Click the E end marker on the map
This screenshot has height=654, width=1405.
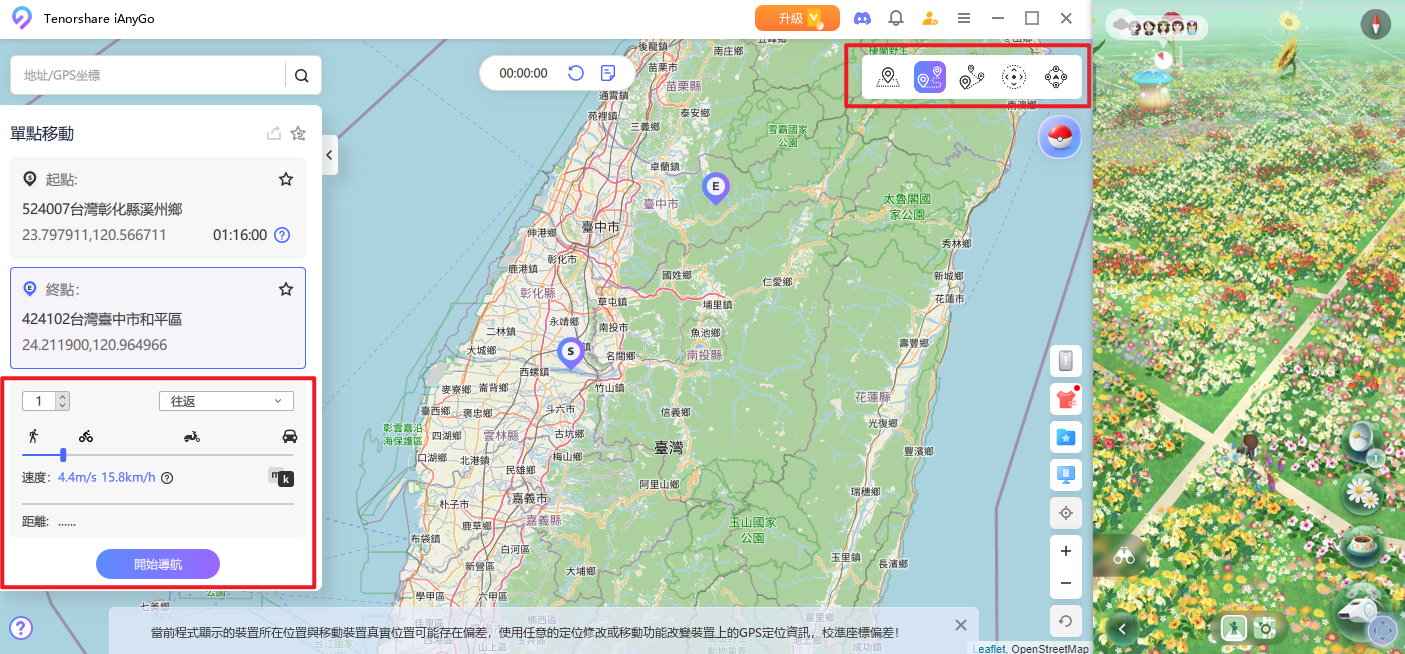tap(715, 188)
